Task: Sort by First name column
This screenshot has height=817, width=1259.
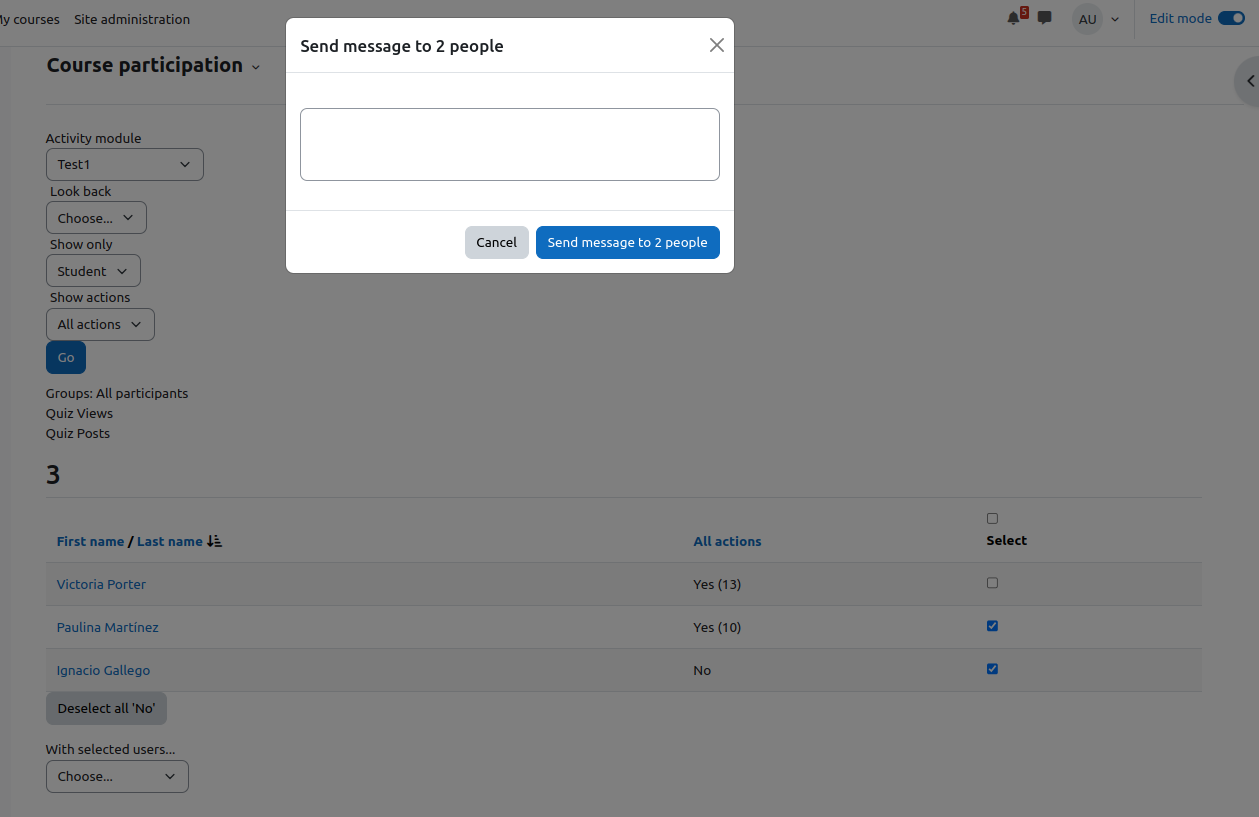Action: coord(90,541)
